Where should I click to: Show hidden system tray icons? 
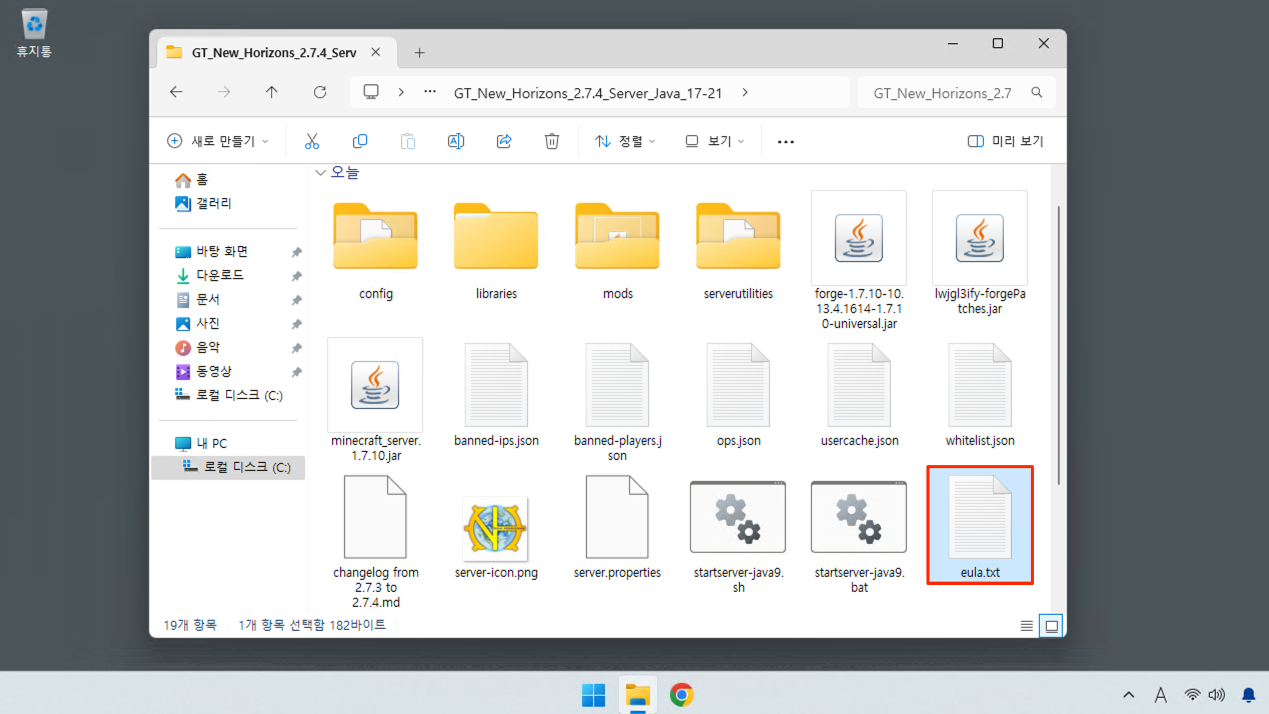point(1129,695)
